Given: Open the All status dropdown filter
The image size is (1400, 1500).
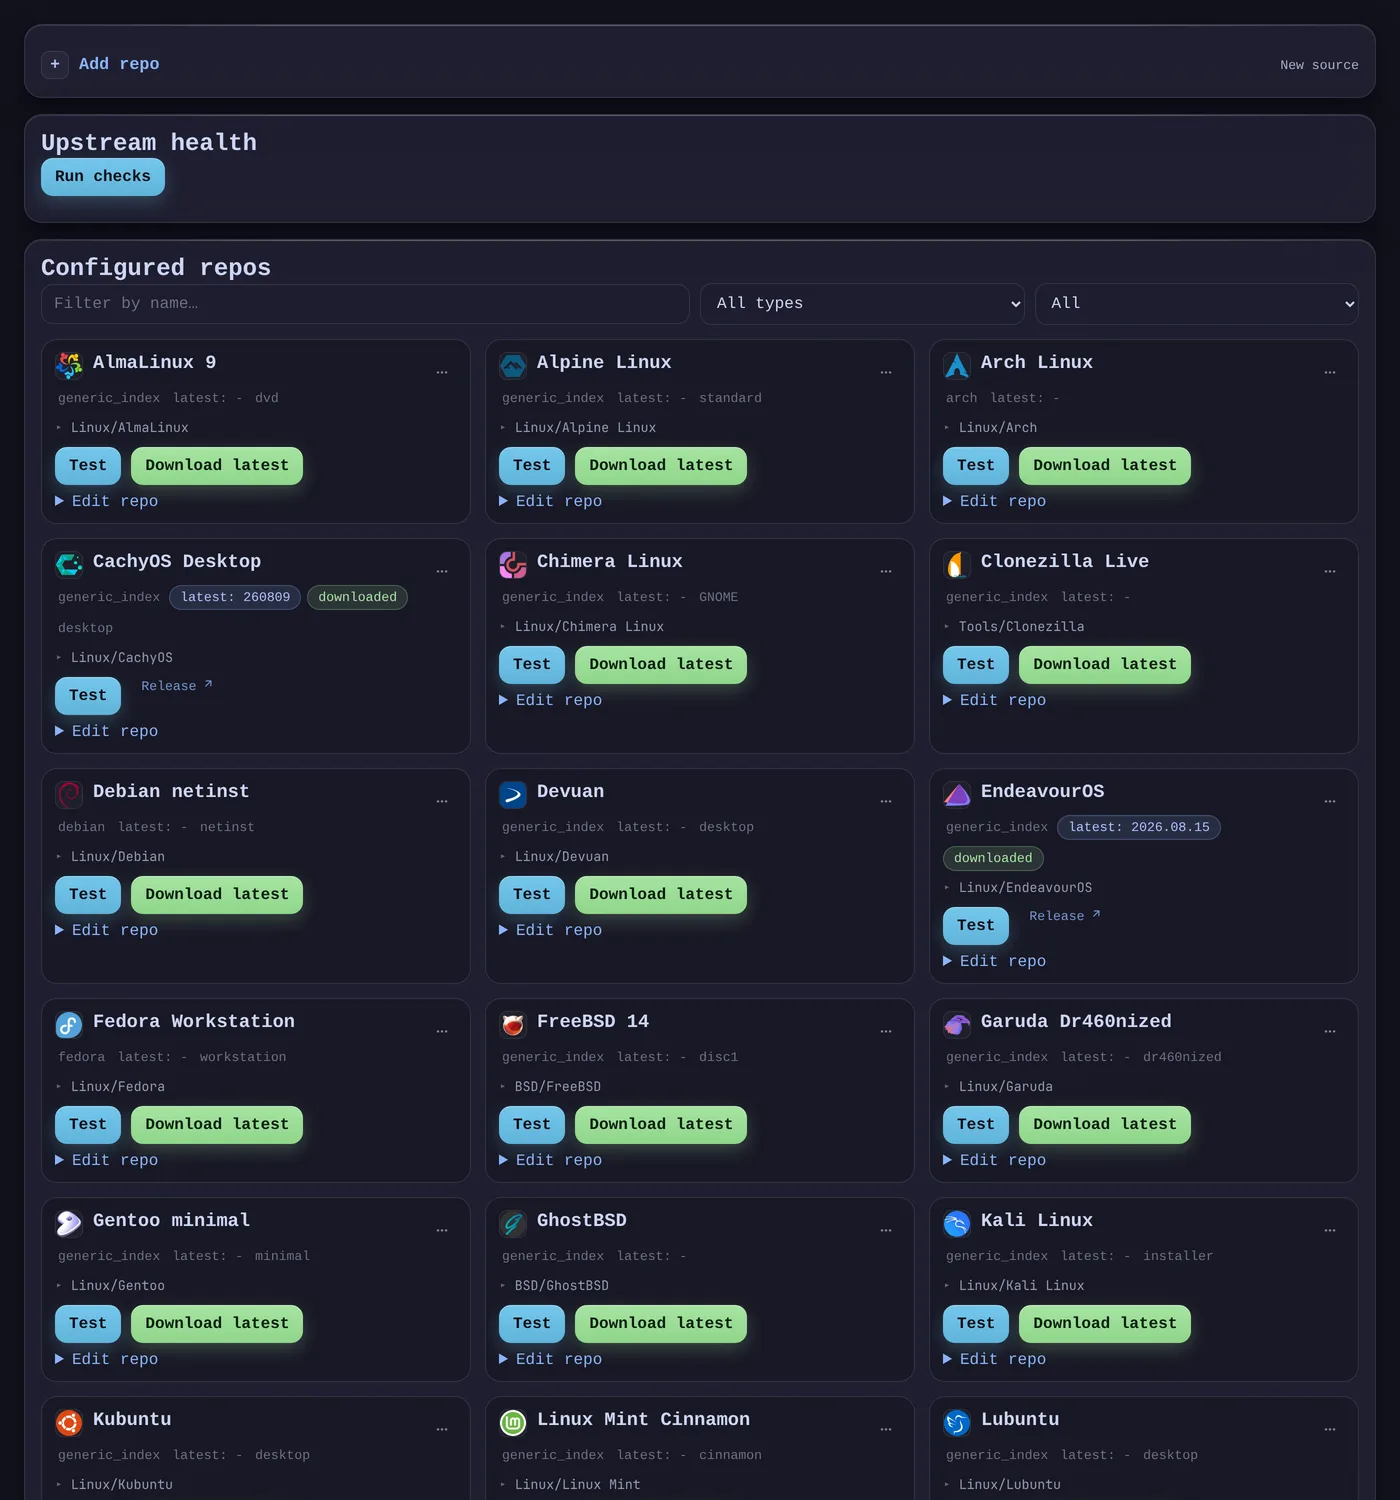Looking at the screenshot, I should tap(1197, 304).
